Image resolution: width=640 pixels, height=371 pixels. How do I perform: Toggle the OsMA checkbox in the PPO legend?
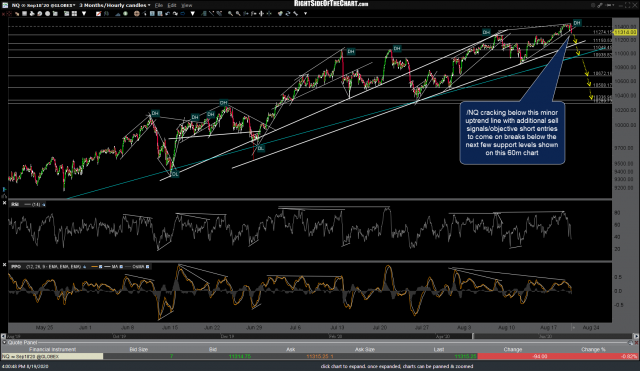click(x=147, y=267)
